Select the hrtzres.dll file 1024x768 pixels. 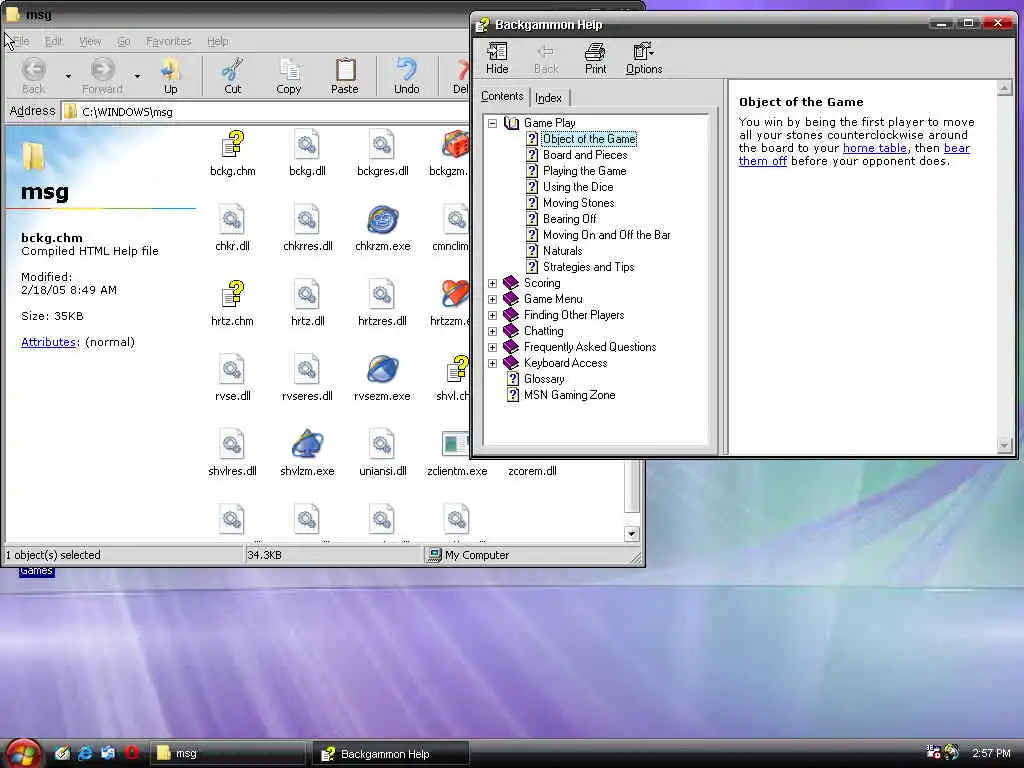point(383,304)
